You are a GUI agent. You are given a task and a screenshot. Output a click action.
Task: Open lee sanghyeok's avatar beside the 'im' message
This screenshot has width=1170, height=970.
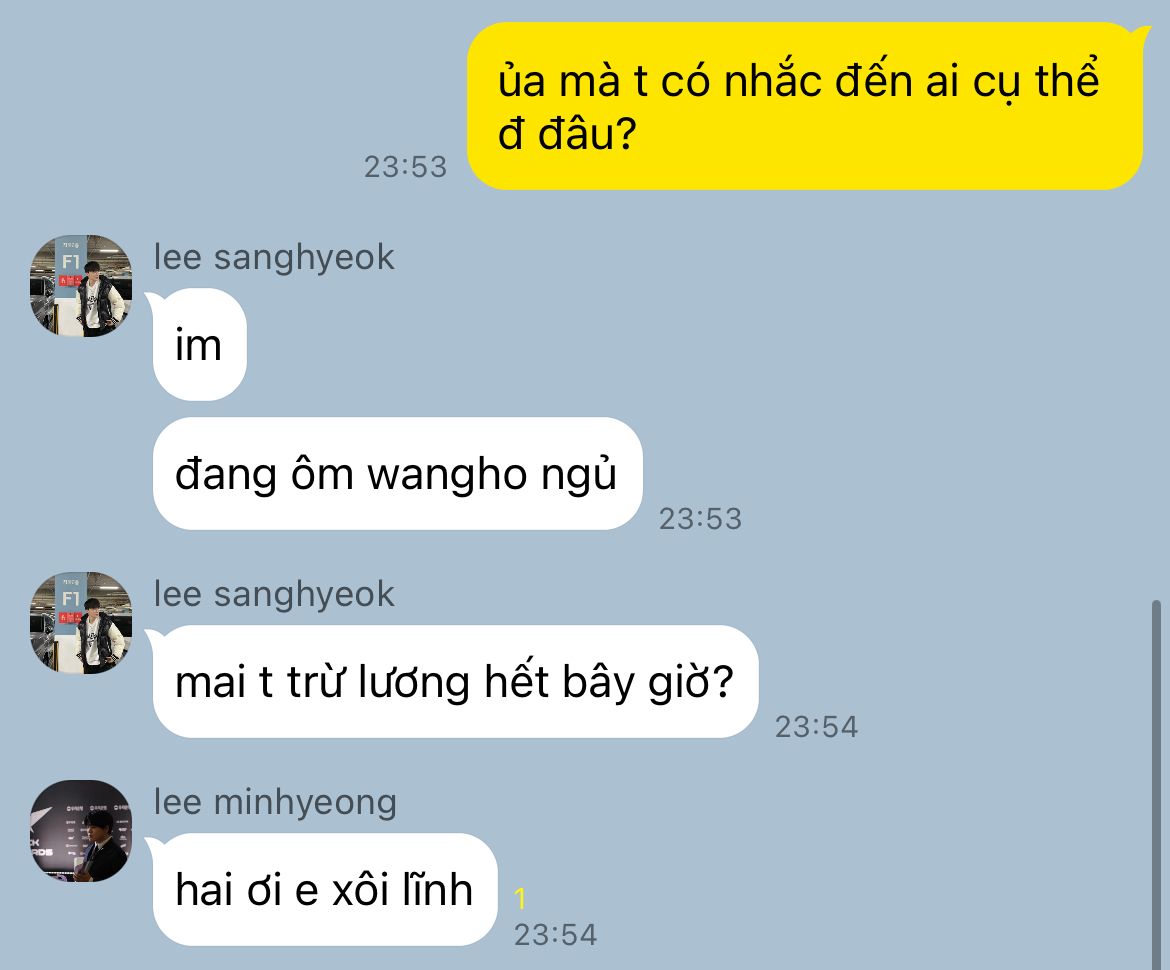coord(81,286)
